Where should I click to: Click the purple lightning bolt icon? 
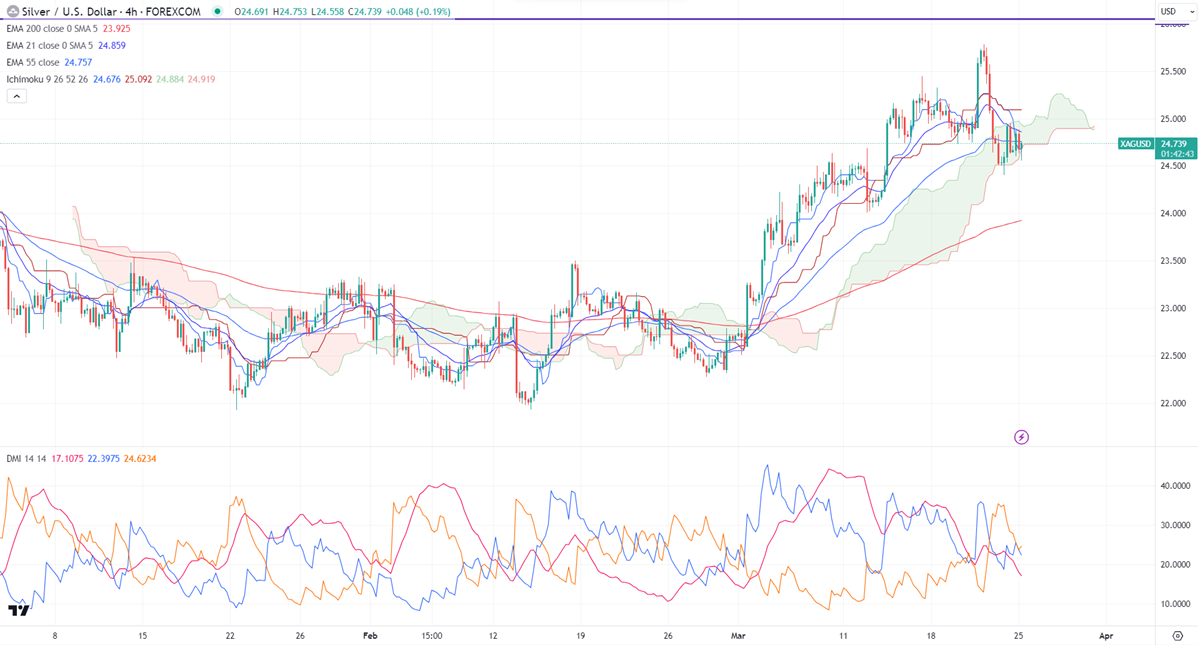click(x=1021, y=437)
